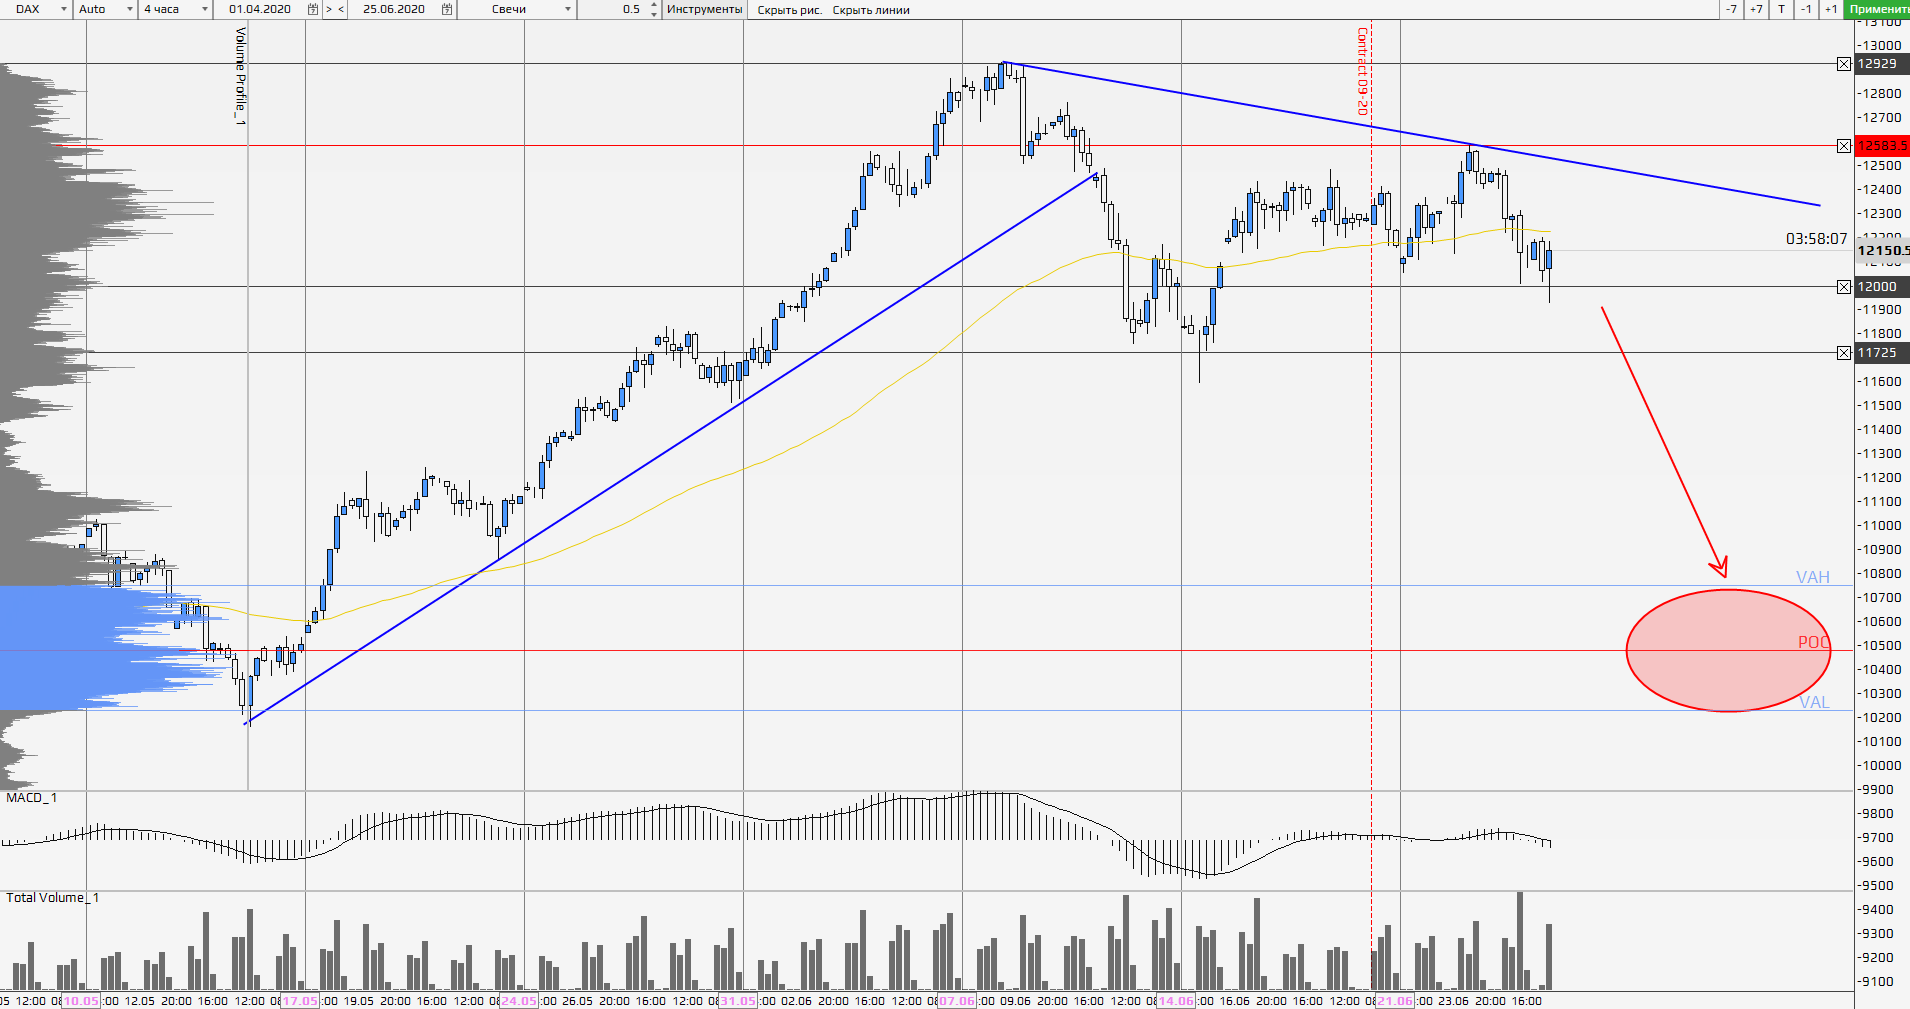Screen dimensions: 1910x1009
Task: Click the 25.06.2020 end date field
Action: coord(393,9)
